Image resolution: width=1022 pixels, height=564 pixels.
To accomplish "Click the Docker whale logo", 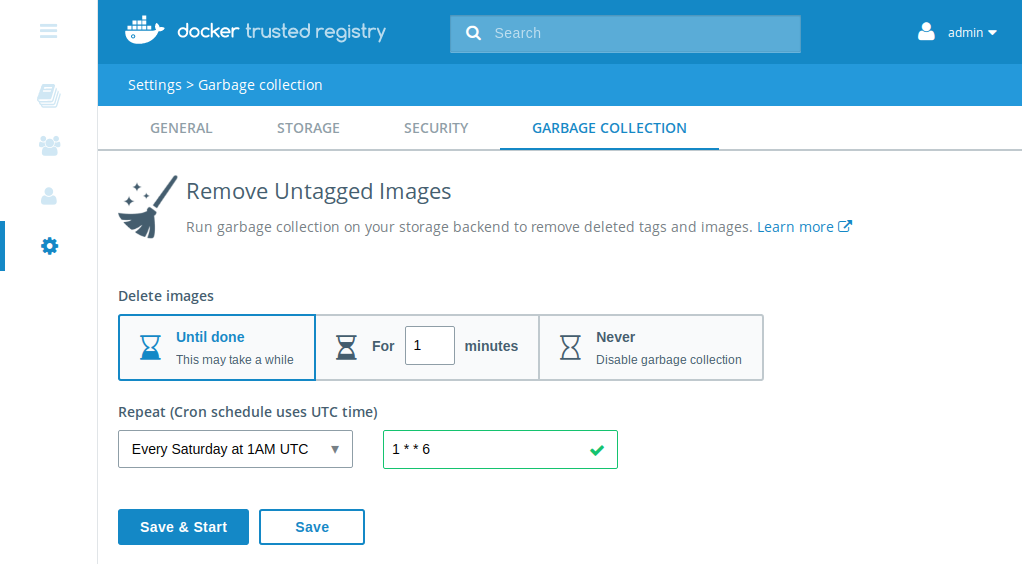I will pos(145,31).
